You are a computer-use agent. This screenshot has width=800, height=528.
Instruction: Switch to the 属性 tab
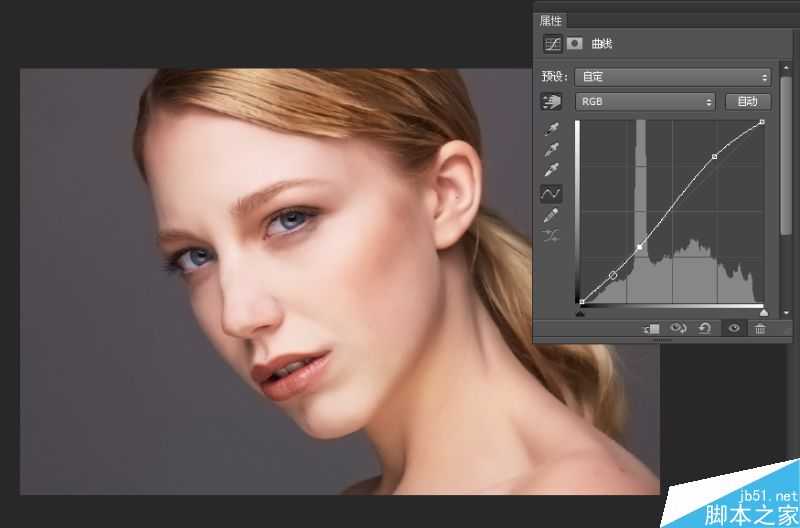551,20
